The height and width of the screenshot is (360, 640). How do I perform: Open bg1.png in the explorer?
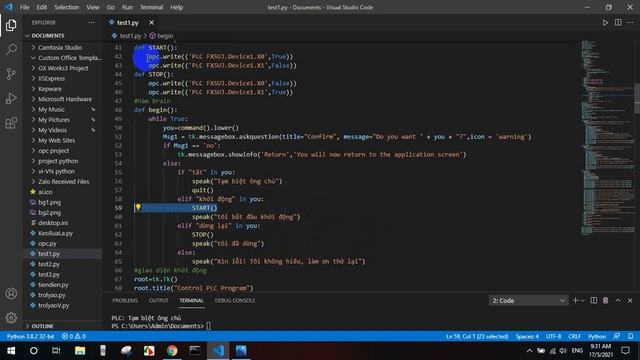coord(49,202)
